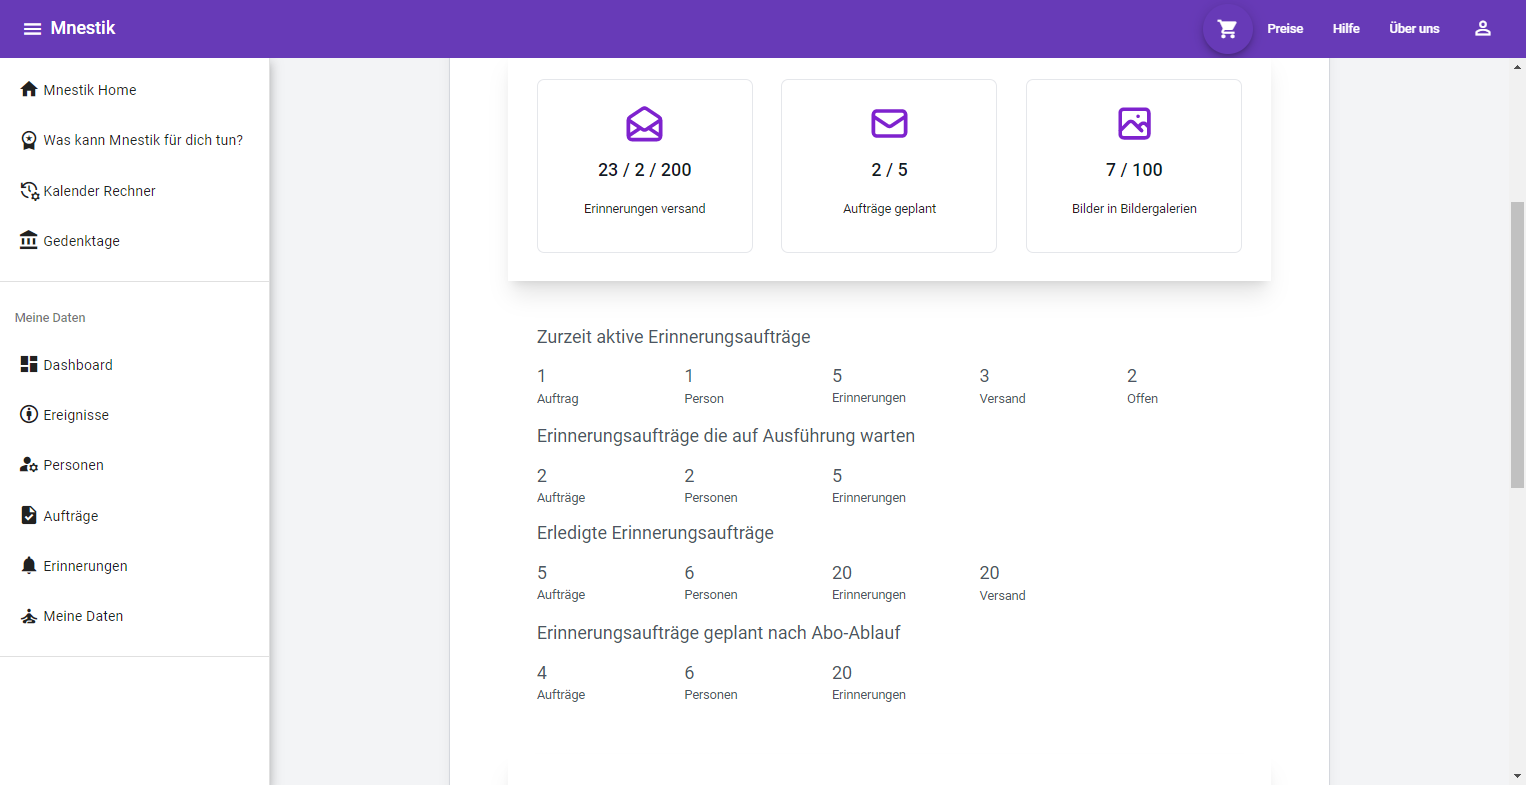This screenshot has width=1526, height=786.
Task: Click the Erinnerungen bell icon
Action: (x=29, y=566)
